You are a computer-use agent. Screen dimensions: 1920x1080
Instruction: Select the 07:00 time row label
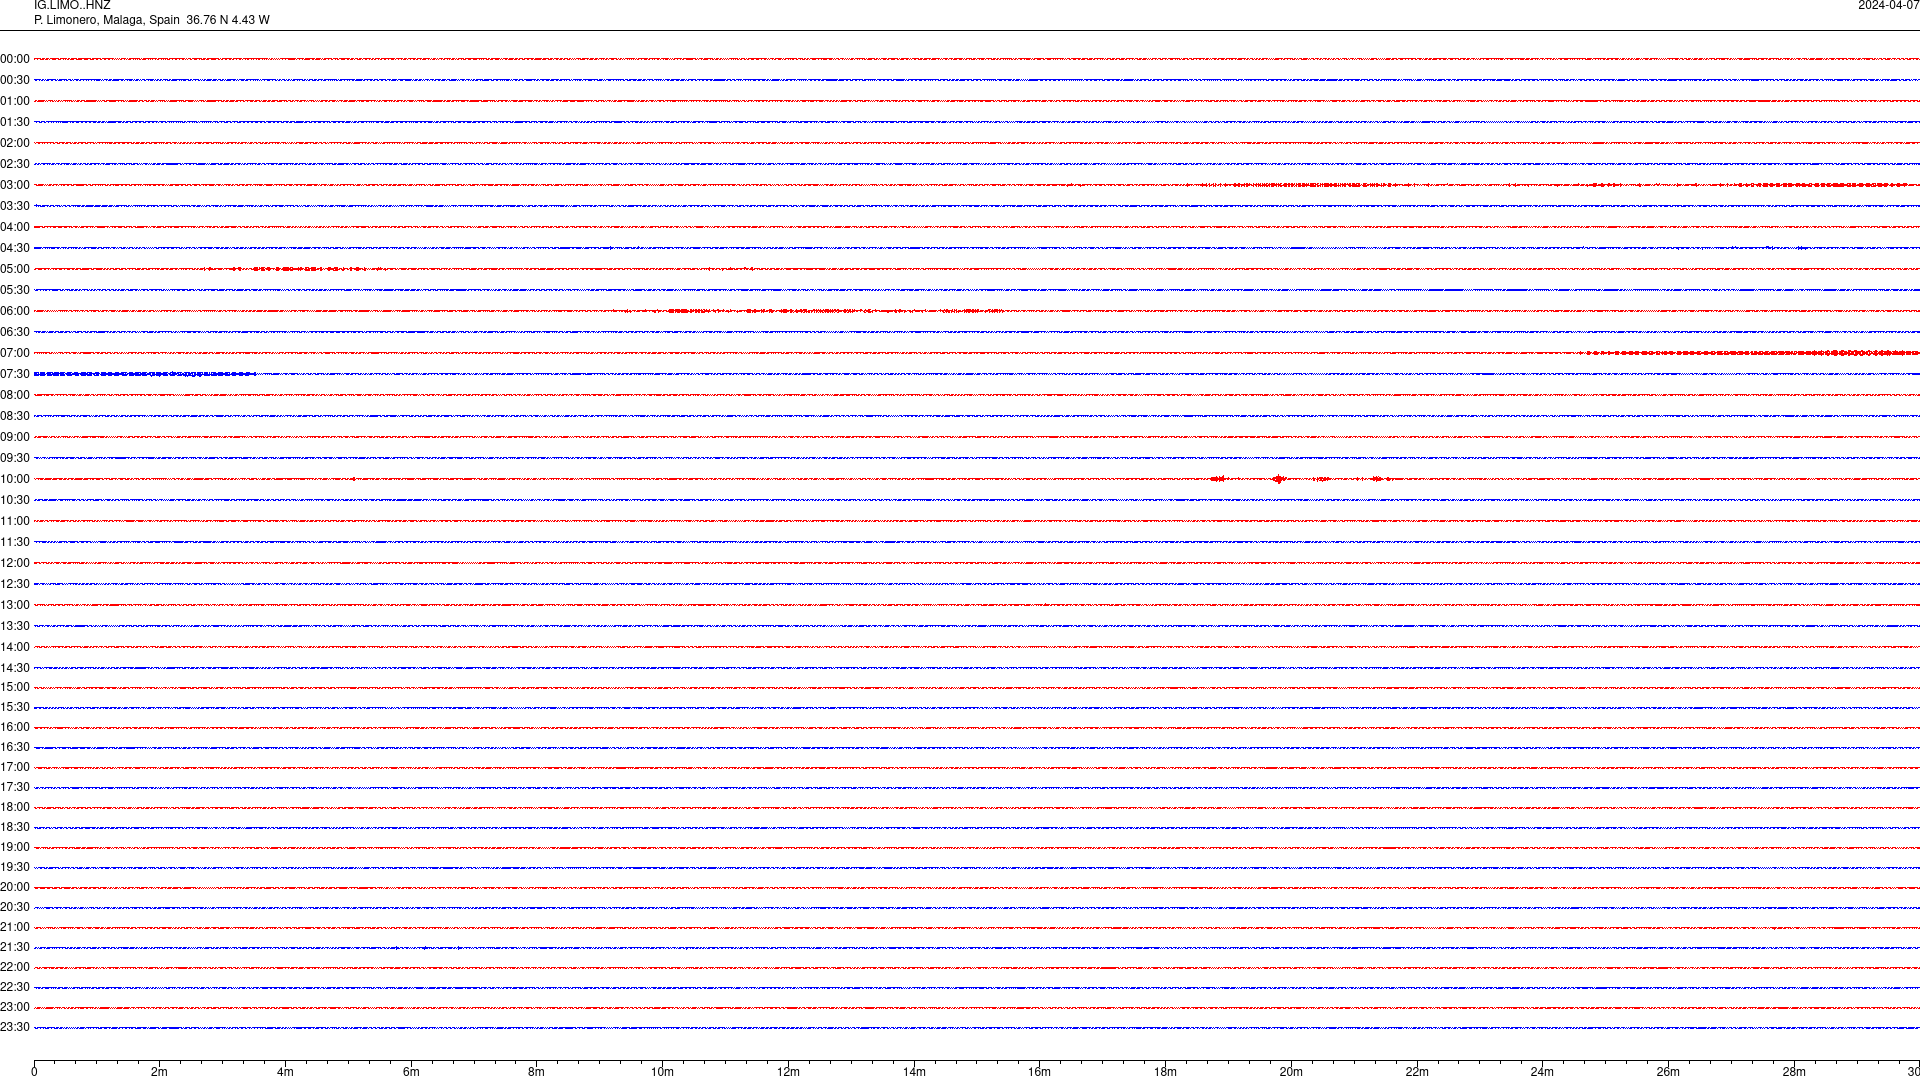click(15, 353)
